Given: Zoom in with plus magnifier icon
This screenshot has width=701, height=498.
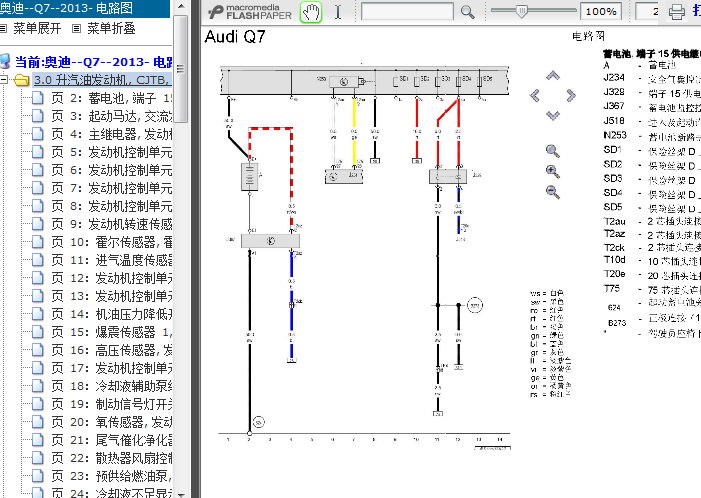Looking at the screenshot, I should pyautogui.click(x=553, y=171).
